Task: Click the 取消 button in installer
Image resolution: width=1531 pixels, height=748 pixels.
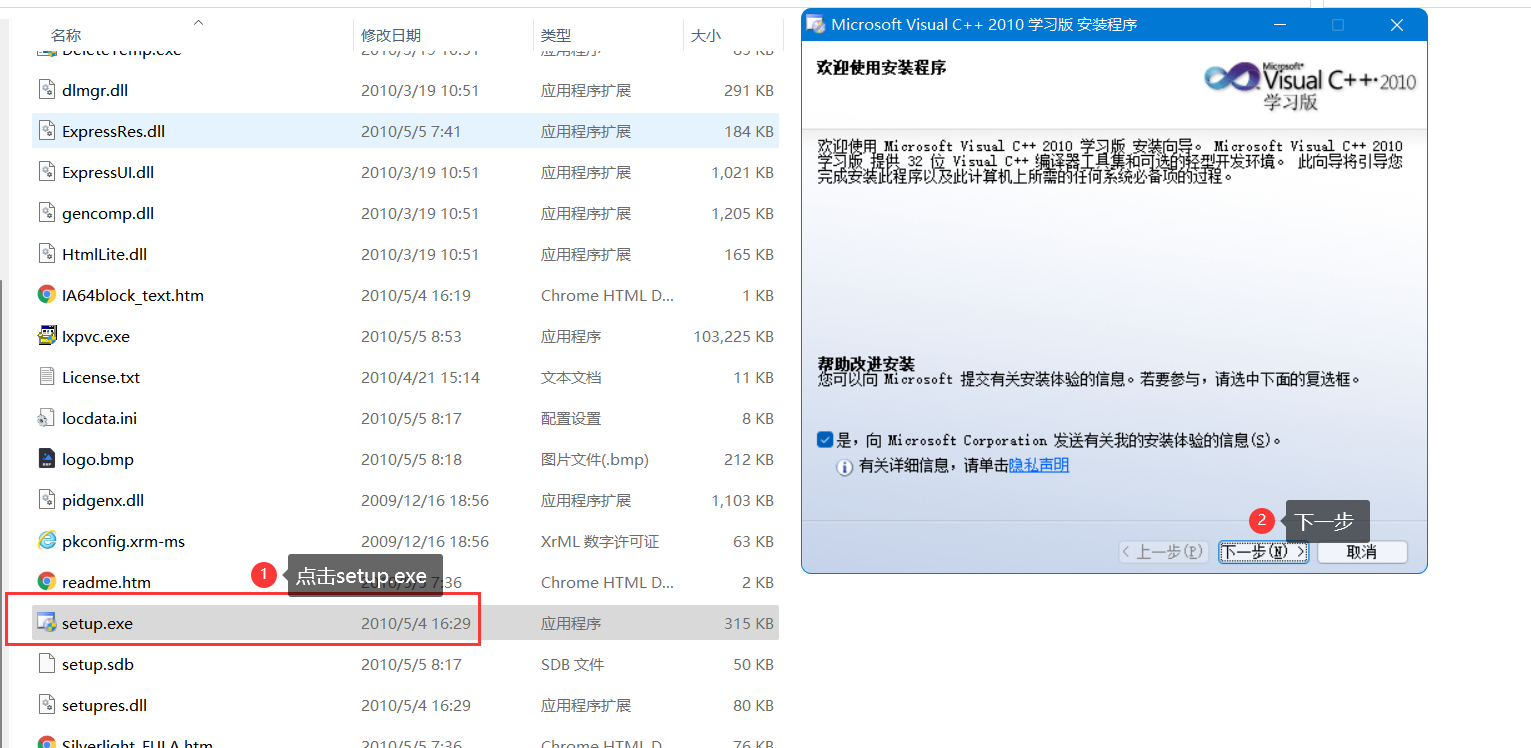Action: pos(1362,552)
